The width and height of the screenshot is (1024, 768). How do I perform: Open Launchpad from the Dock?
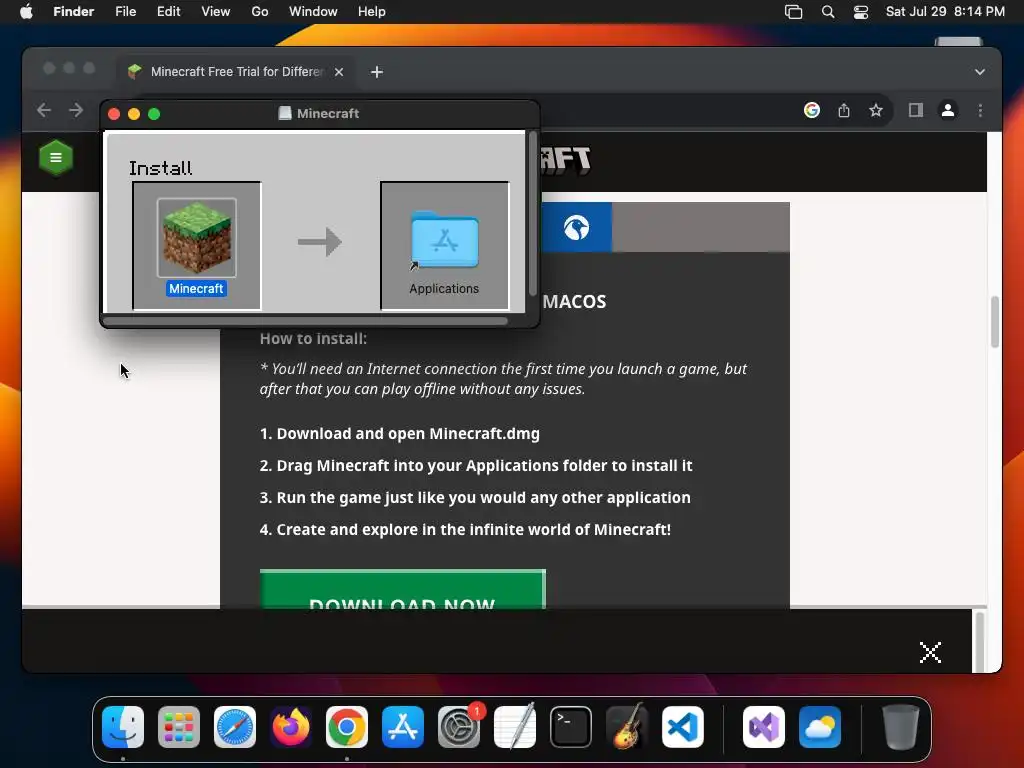pyautogui.click(x=179, y=727)
